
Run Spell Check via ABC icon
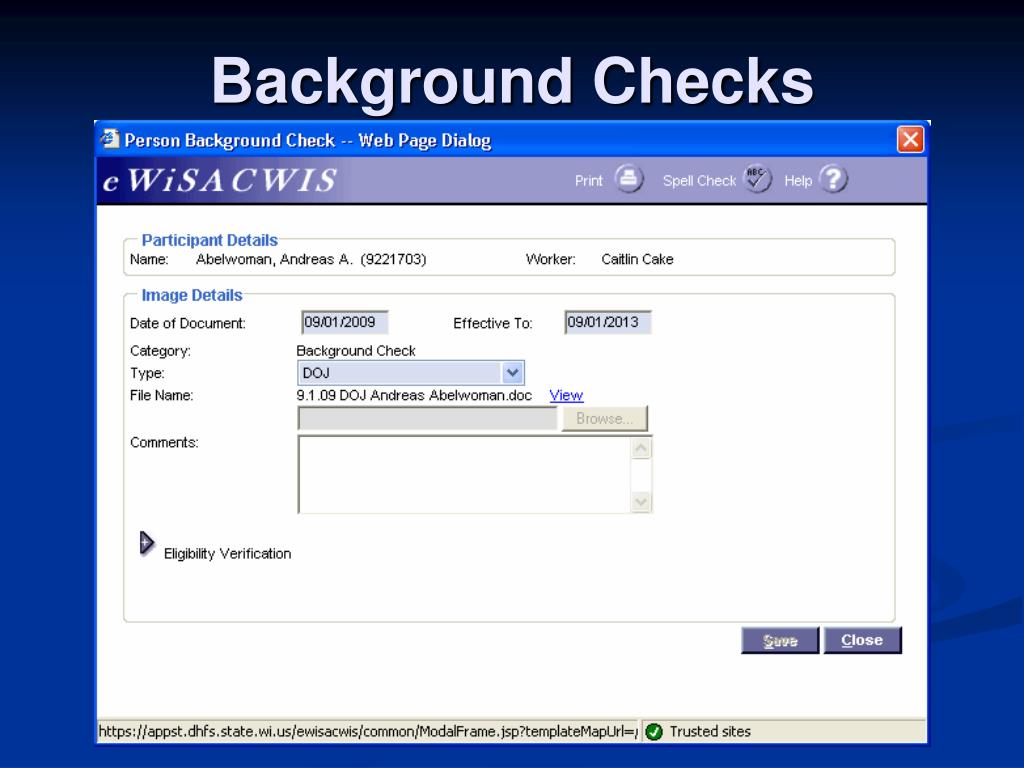coord(757,180)
